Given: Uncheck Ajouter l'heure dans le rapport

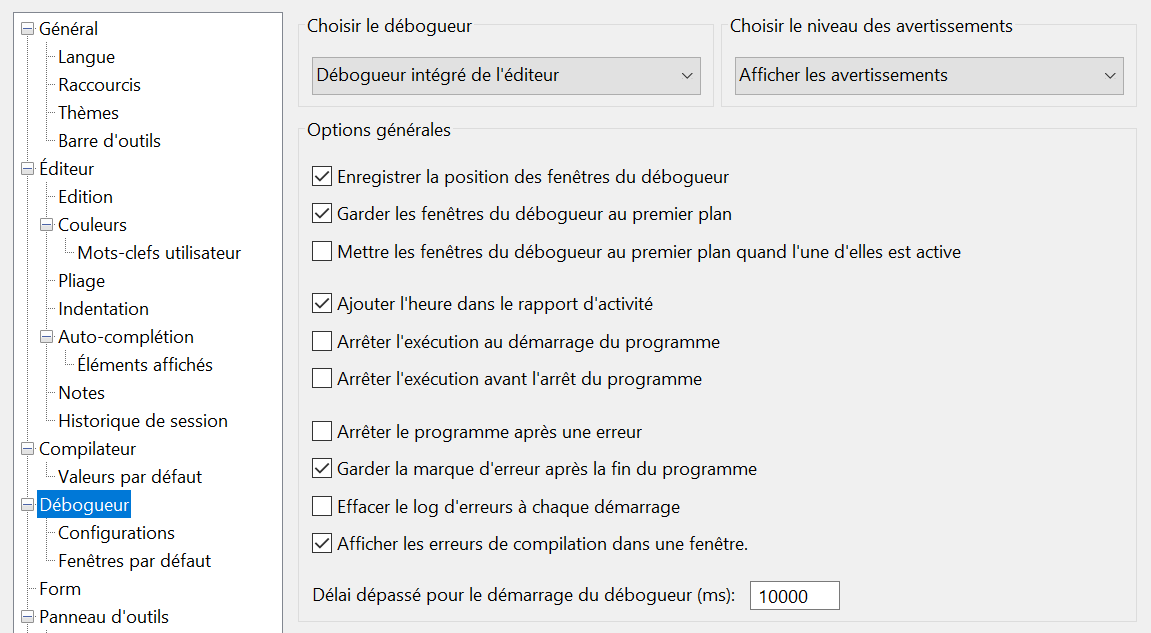Looking at the screenshot, I should coord(322,303).
